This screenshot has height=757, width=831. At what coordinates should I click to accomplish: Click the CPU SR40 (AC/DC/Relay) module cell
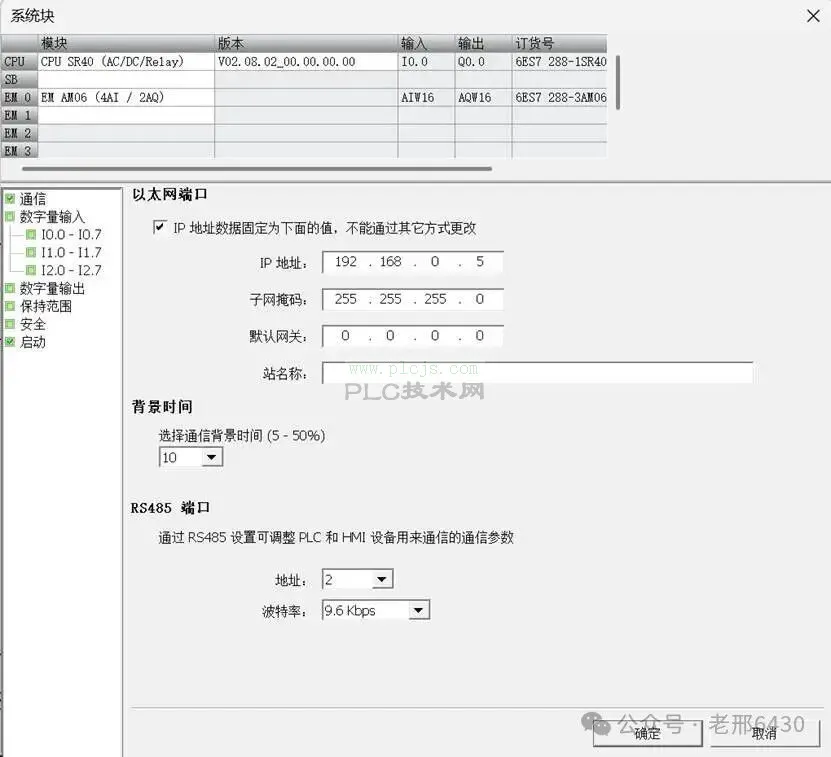click(126, 61)
